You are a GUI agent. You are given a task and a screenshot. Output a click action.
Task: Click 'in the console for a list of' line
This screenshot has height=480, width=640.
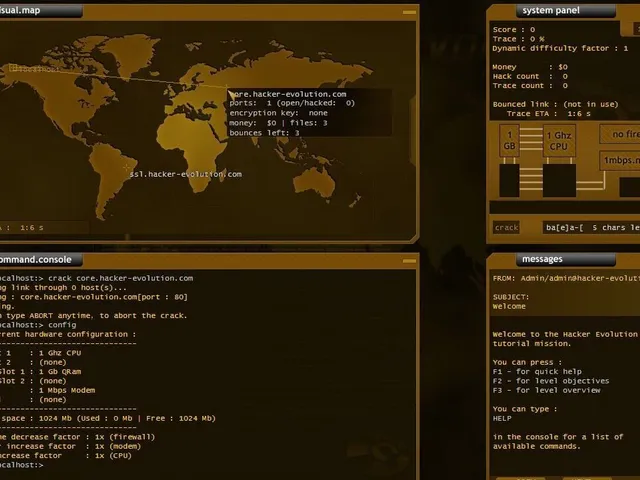coord(558,437)
